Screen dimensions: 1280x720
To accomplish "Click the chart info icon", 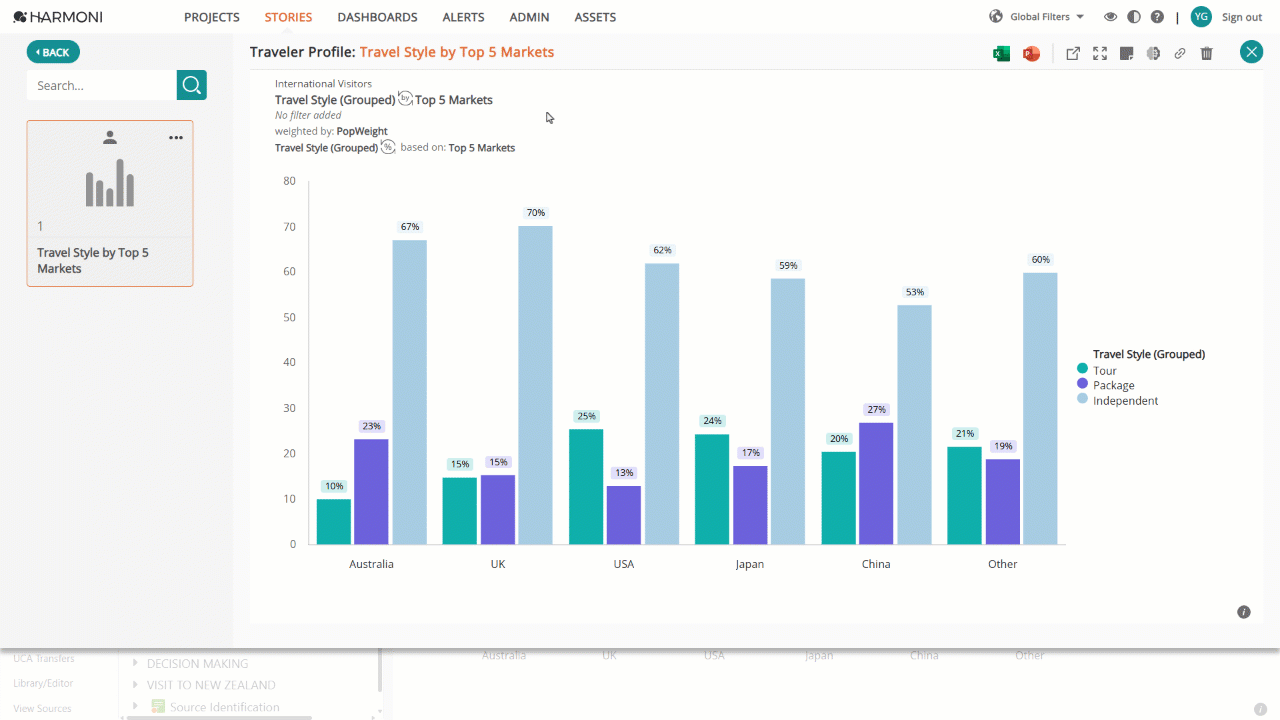I will [1244, 612].
